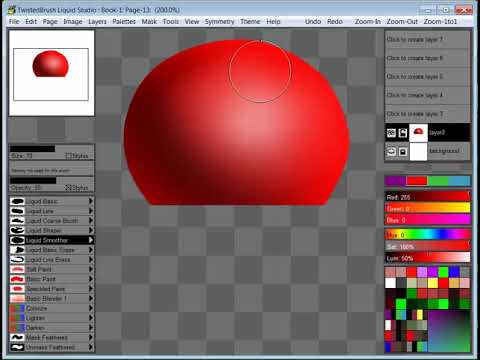The height and width of the screenshot is (360, 480).
Task: Select the green swatch in color strip
Action: pyautogui.click(x=438, y=181)
